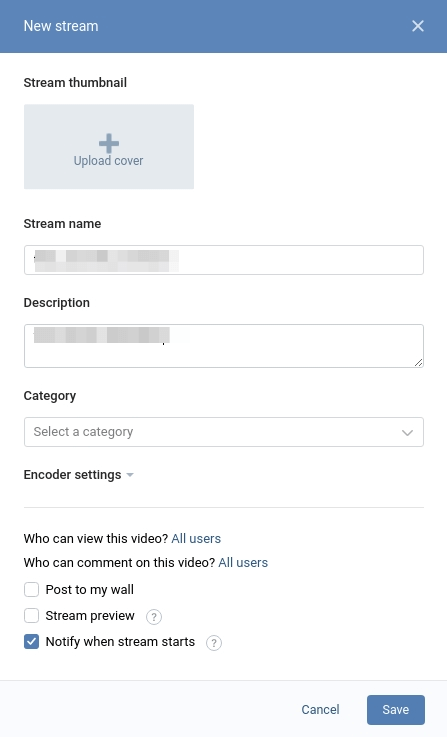The height and width of the screenshot is (737, 447).
Task: Open help icon beside Notify when stream starts
Action: 214,643
